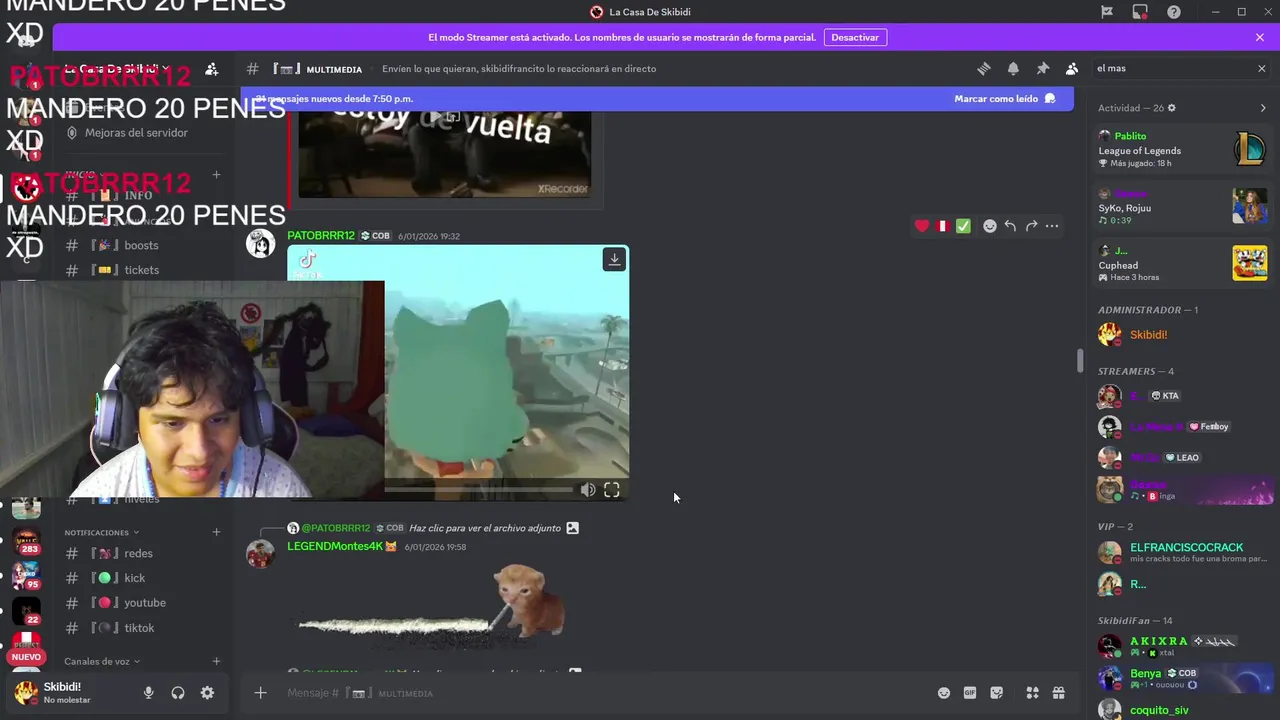Open the boosts channel
1280x720 pixels.
click(140, 245)
